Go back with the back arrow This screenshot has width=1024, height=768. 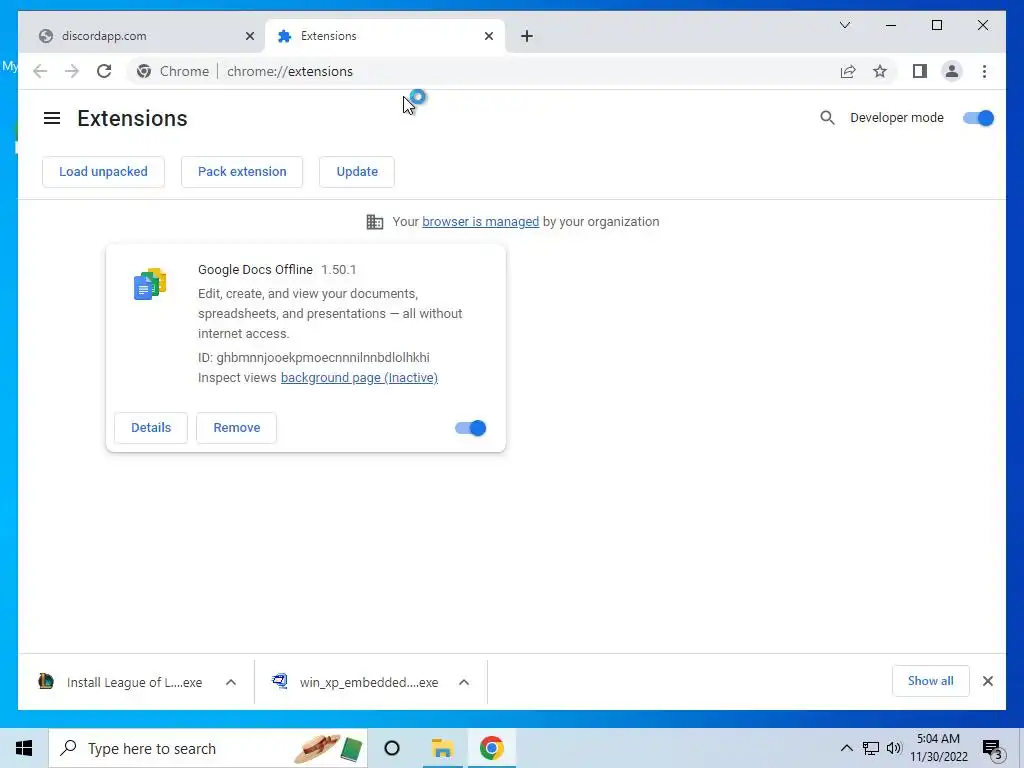(40, 71)
